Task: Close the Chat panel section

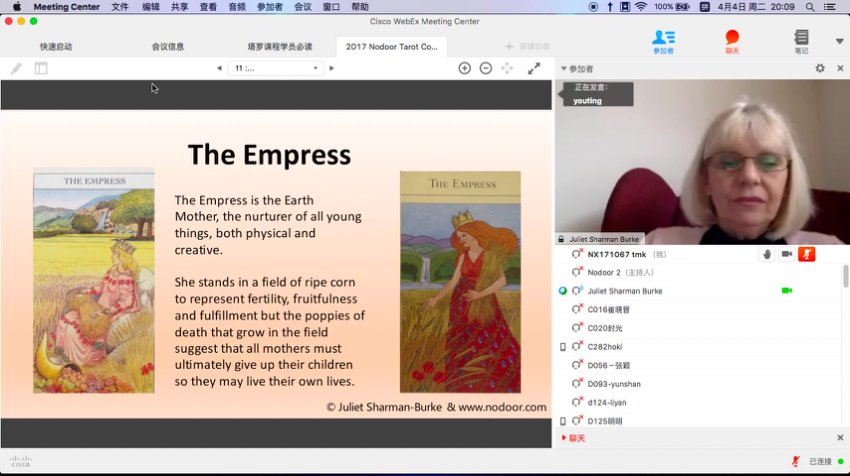Action: [x=840, y=438]
